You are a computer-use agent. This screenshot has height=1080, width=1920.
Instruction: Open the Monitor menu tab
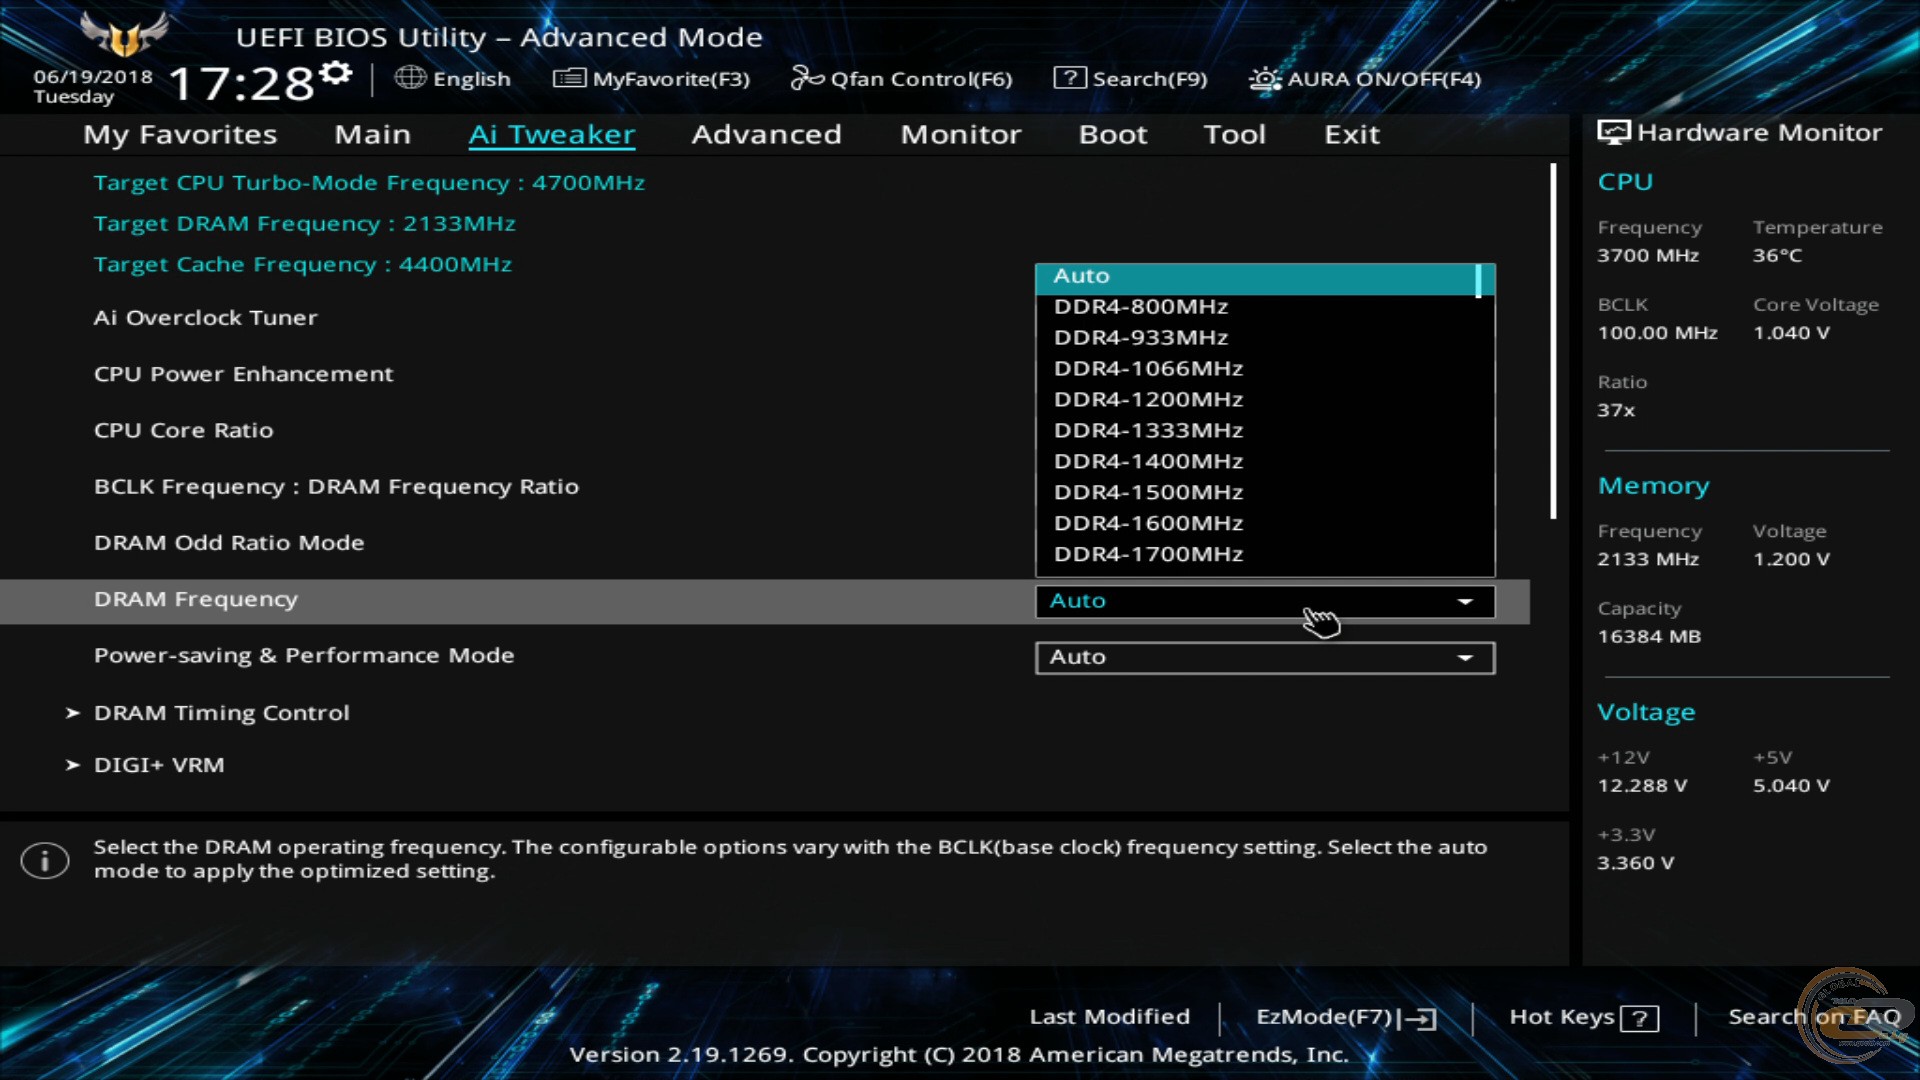[x=961, y=133]
